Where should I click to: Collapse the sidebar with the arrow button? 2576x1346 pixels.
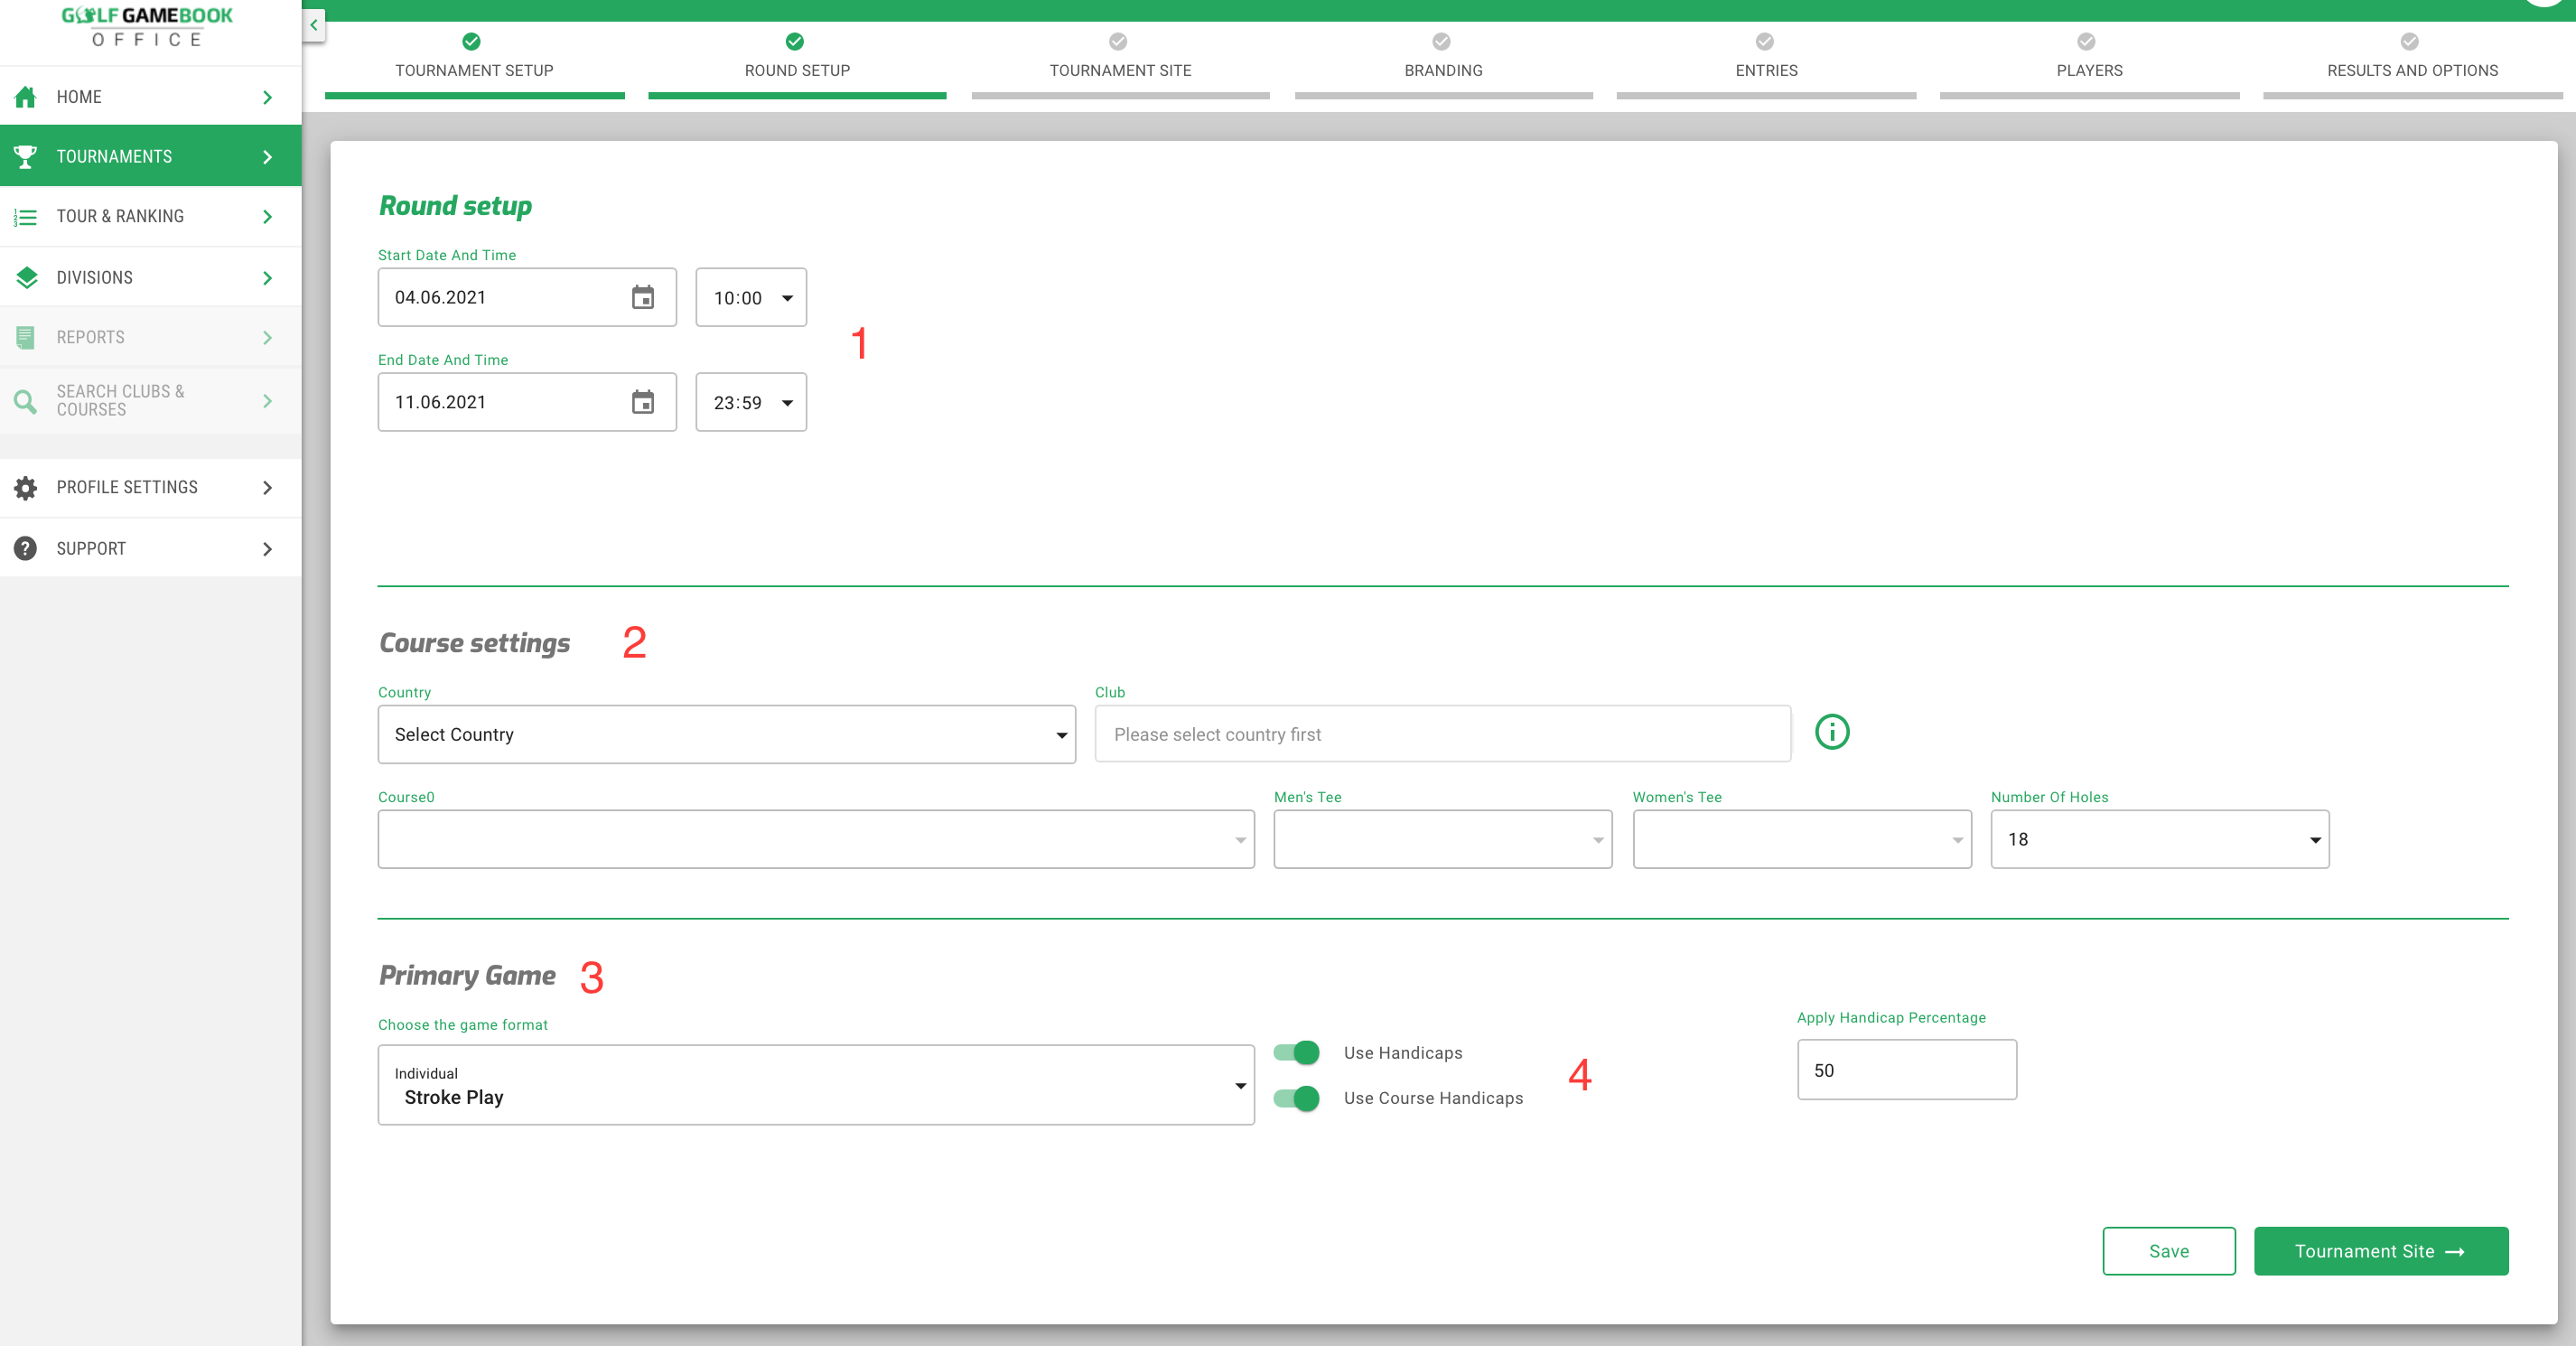coord(314,25)
